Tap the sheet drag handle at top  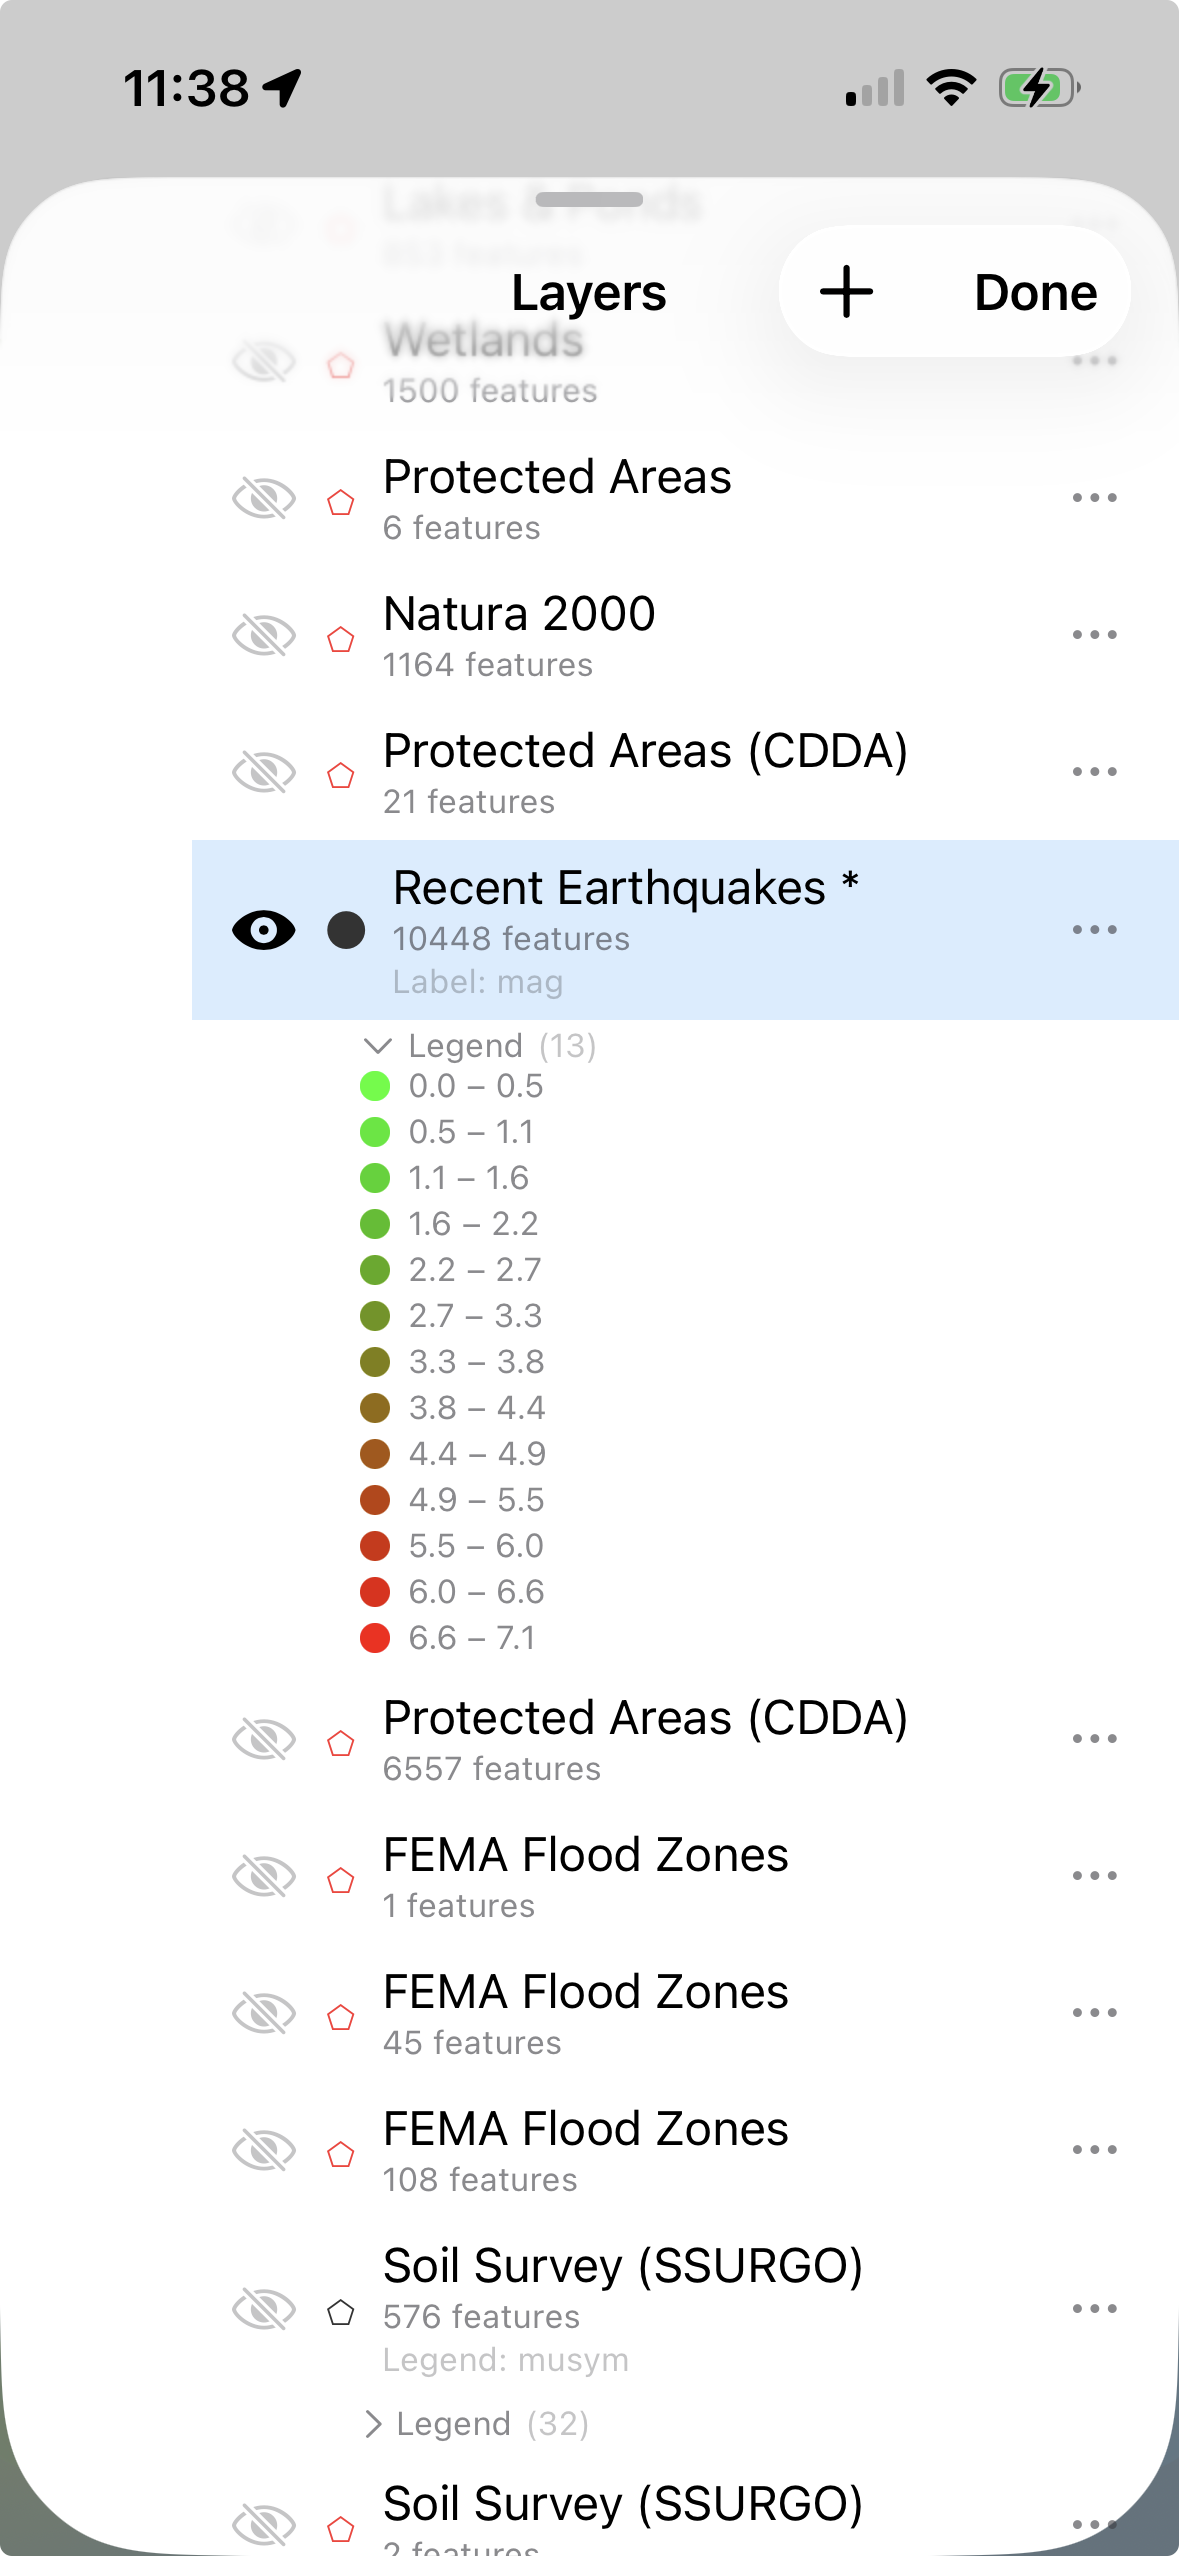click(x=589, y=200)
